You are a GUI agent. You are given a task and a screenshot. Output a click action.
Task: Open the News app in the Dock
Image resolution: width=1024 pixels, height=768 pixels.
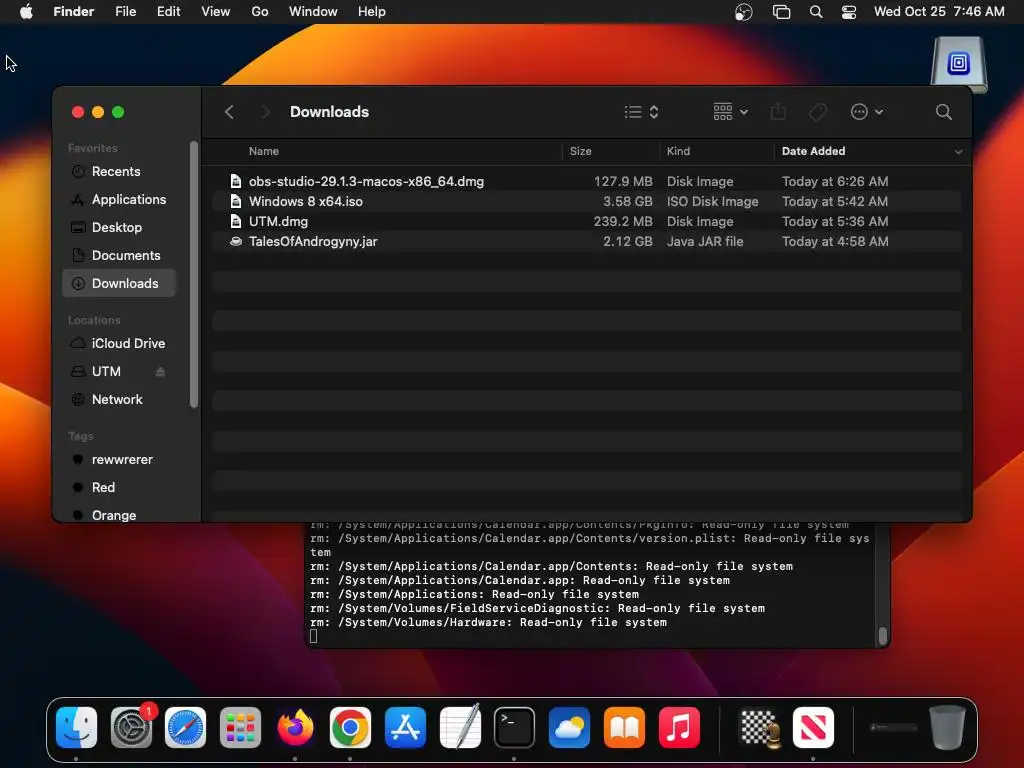813,727
